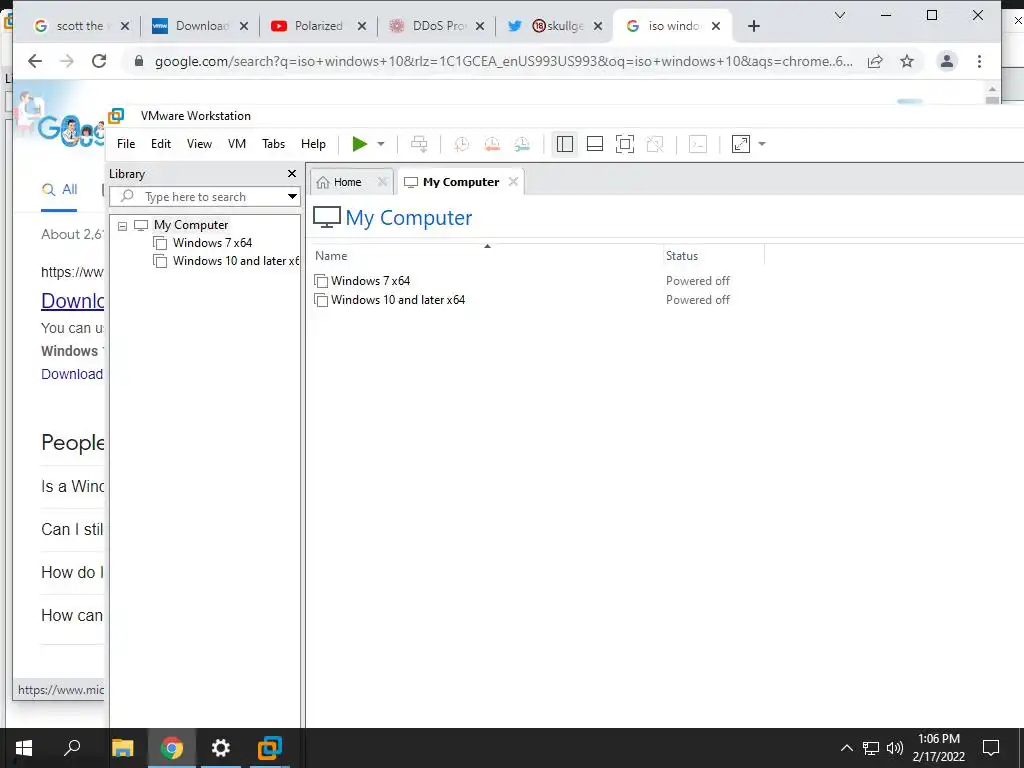
Task: Click Send Ctrl+Alt+Del toolbar icon
Action: (419, 144)
